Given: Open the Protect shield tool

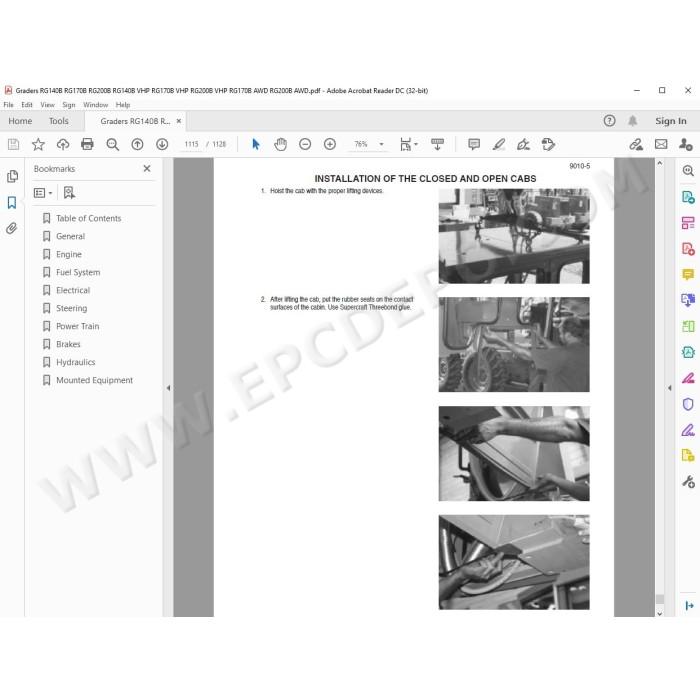Looking at the screenshot, I should (x=688, y=404).
